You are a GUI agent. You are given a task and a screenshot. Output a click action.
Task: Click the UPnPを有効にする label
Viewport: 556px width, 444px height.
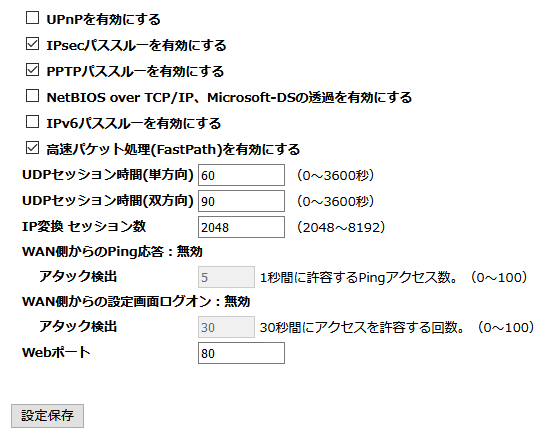click(x=104, y=19)
